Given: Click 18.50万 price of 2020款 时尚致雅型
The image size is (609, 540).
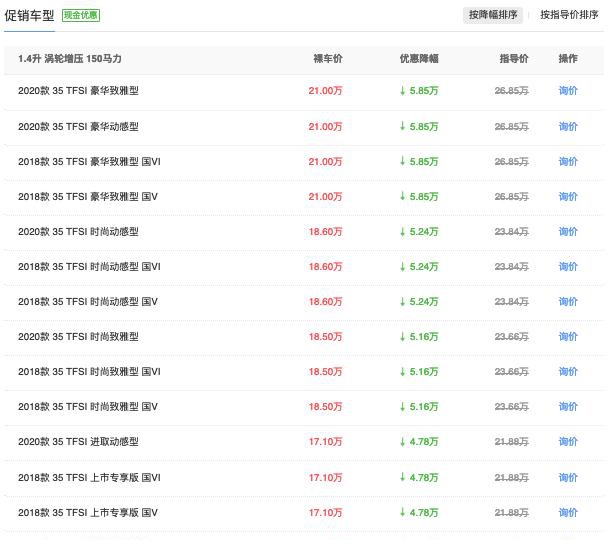Looking at the screenshot, I should 325,336.
